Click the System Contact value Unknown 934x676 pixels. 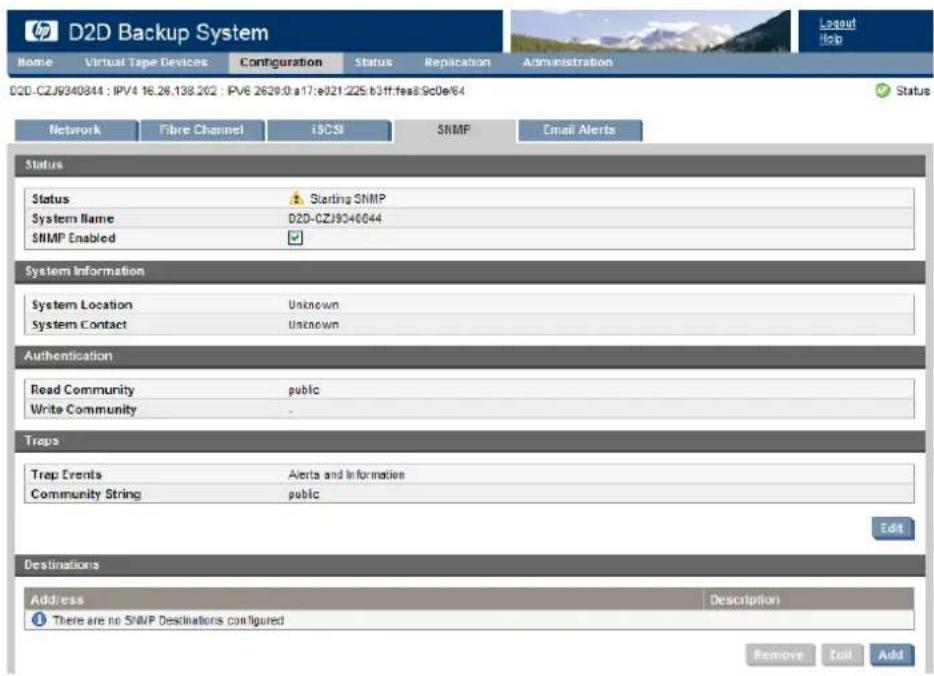click(313, 325)
